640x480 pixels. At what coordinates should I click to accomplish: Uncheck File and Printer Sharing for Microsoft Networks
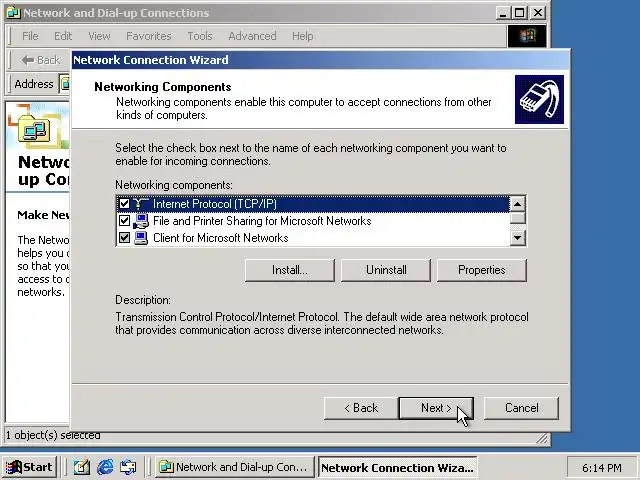(x=124, y=221)
